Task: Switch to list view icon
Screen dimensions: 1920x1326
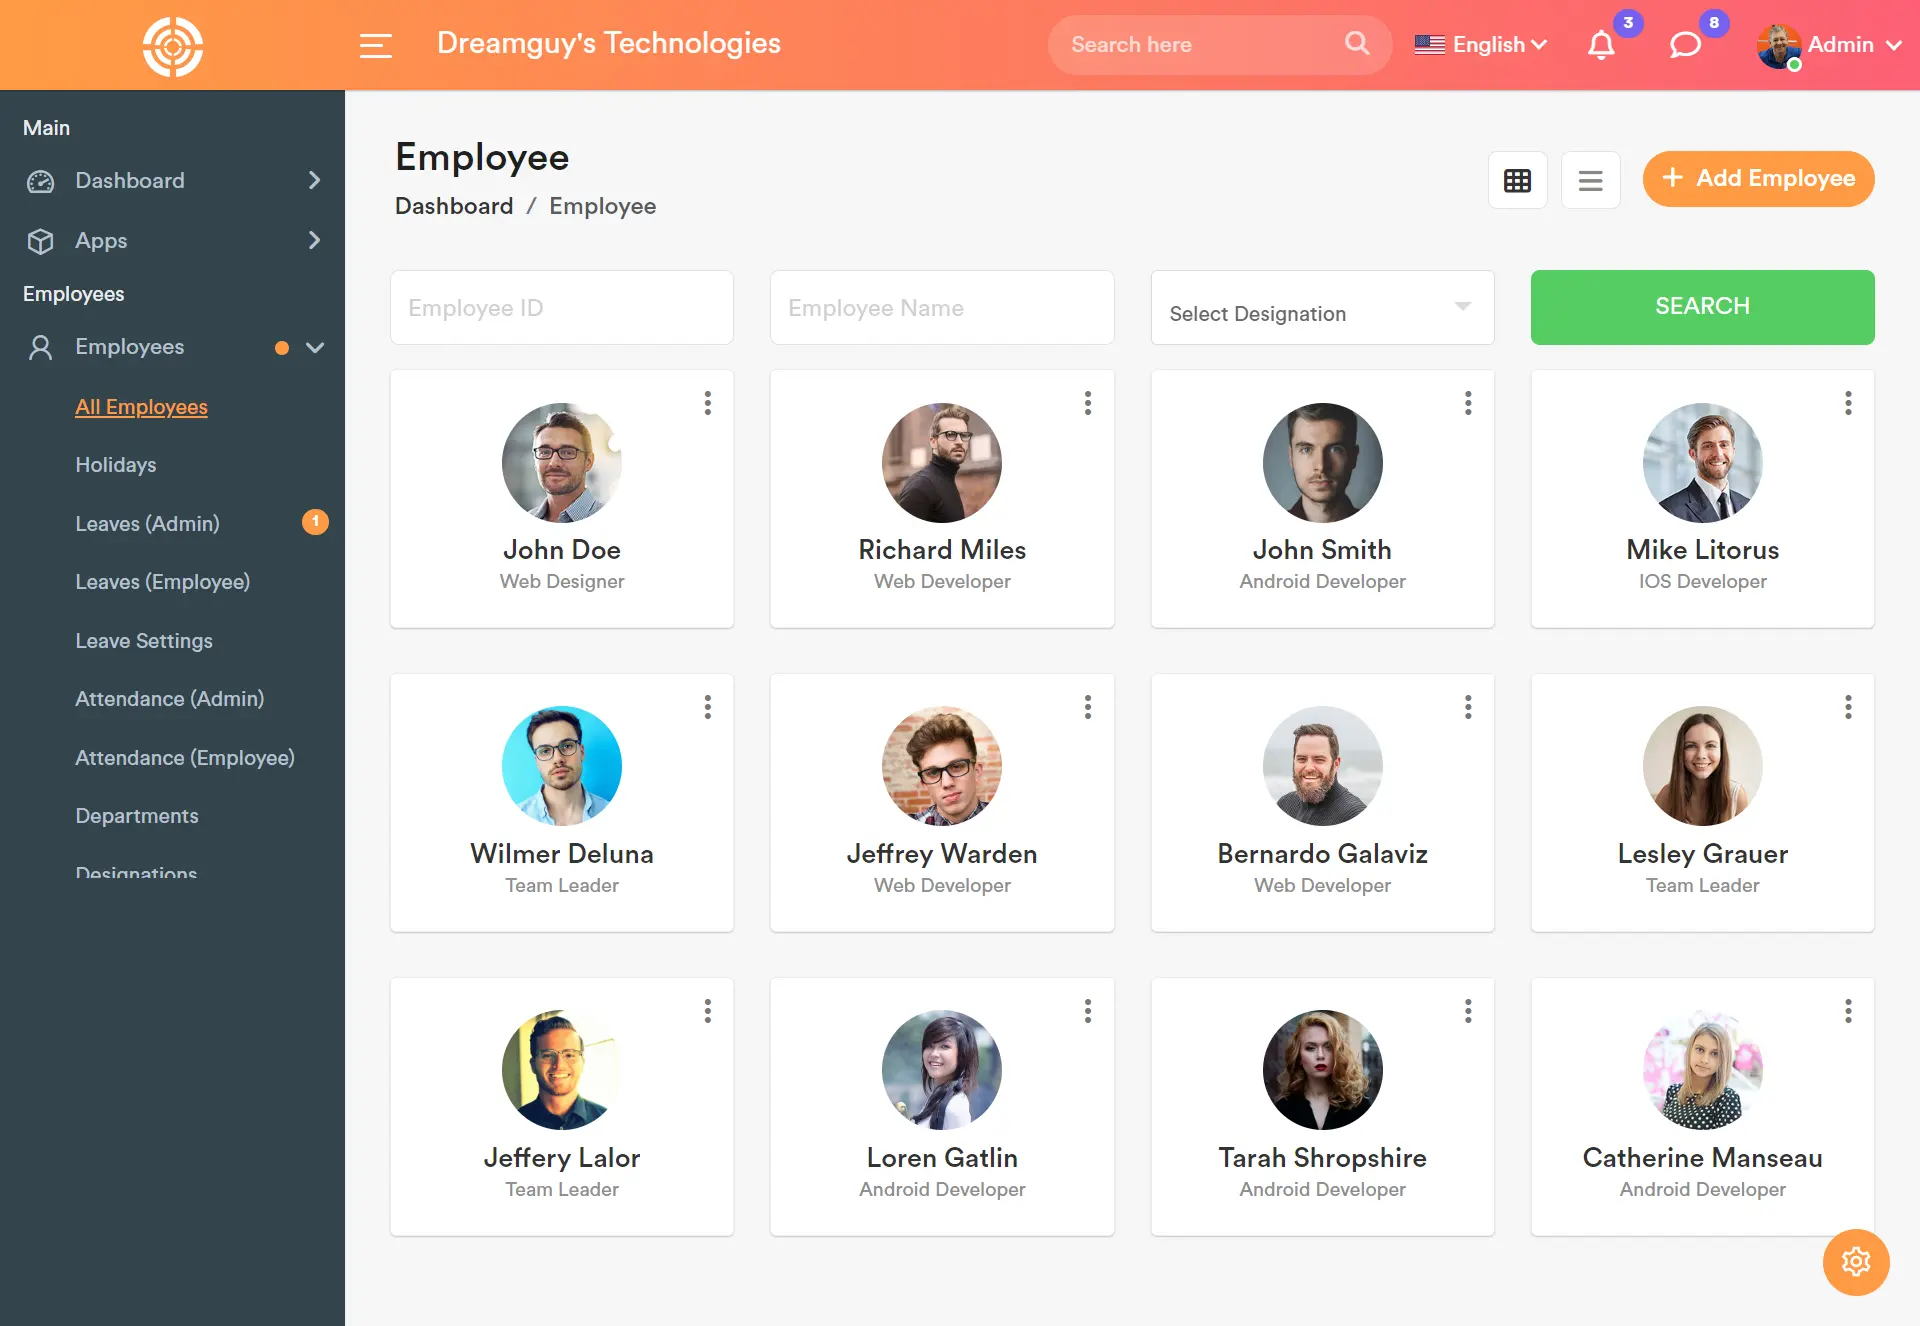Action: point(1591,180)
